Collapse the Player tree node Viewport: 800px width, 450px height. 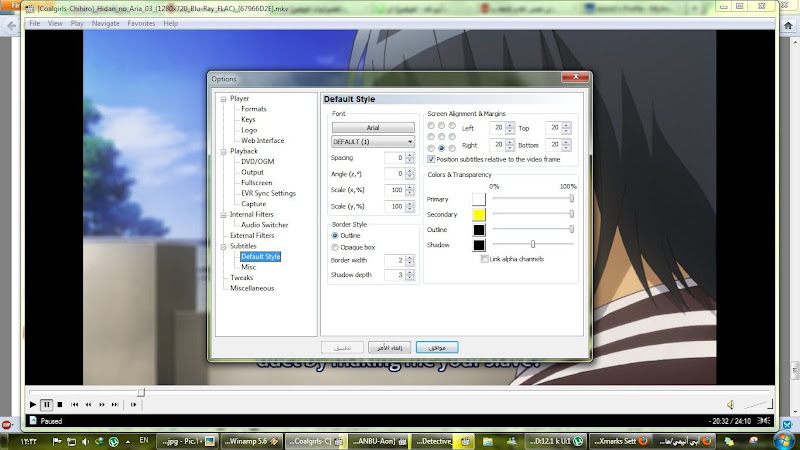coord(223,99)
